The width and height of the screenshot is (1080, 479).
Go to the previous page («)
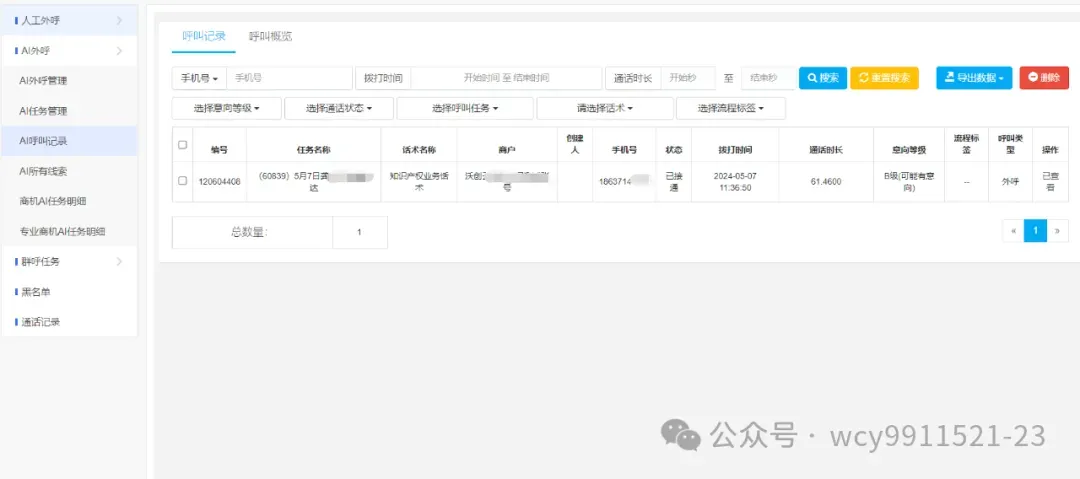click(x=1013, y=231)
